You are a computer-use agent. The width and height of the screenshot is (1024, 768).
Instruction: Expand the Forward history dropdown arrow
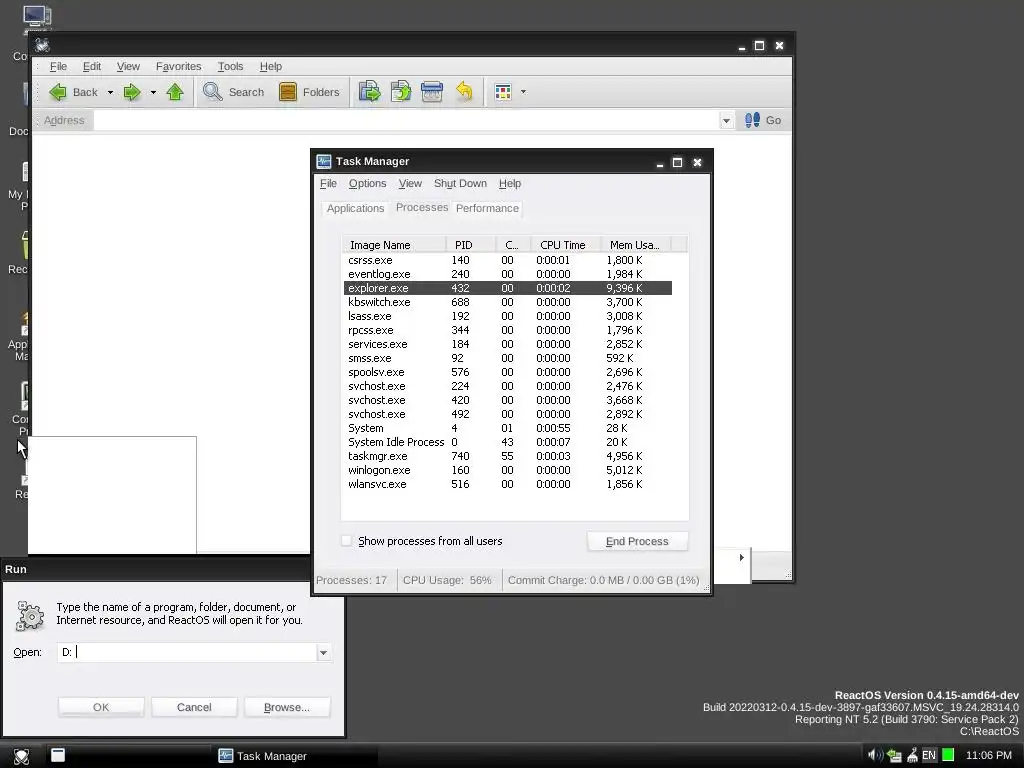click(153, 92)
